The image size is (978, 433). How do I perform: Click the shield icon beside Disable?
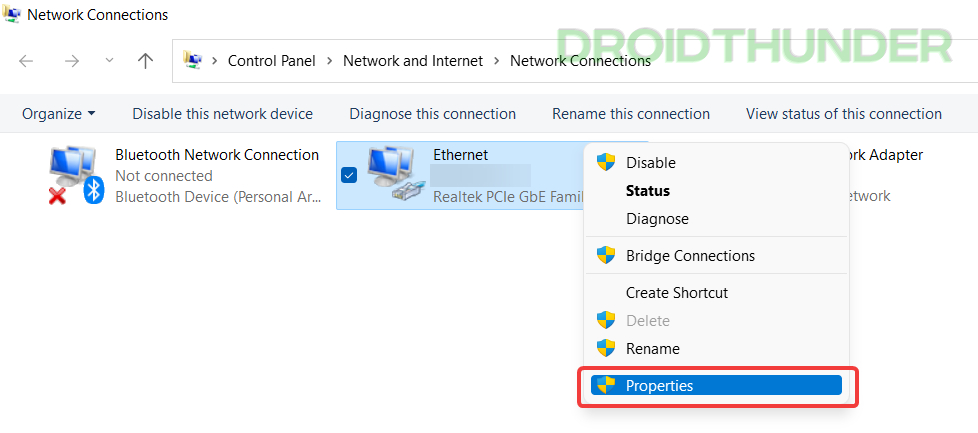(x=606, y=162)
